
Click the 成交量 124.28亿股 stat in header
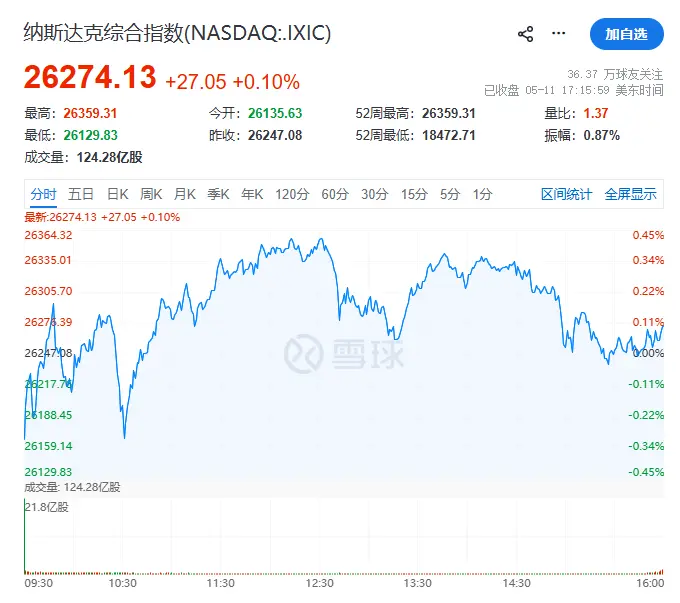click(83, 157)
